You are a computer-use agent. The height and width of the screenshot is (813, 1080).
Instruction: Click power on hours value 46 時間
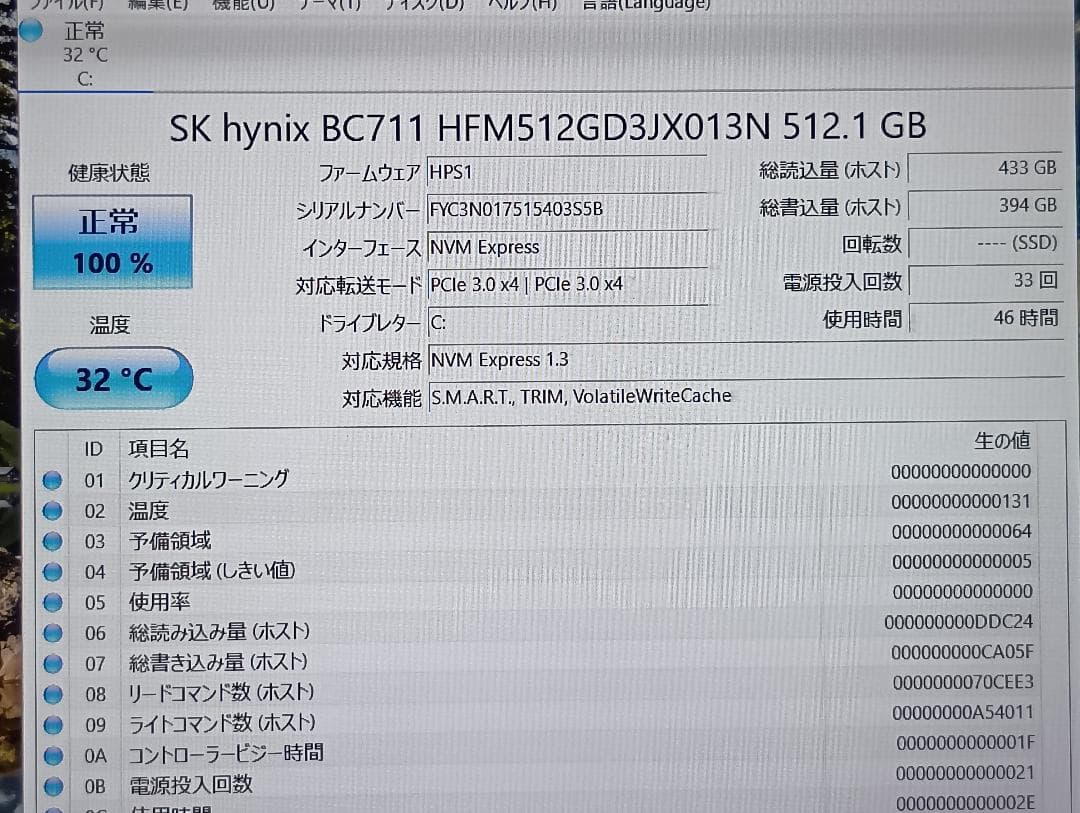coord(985,318)
